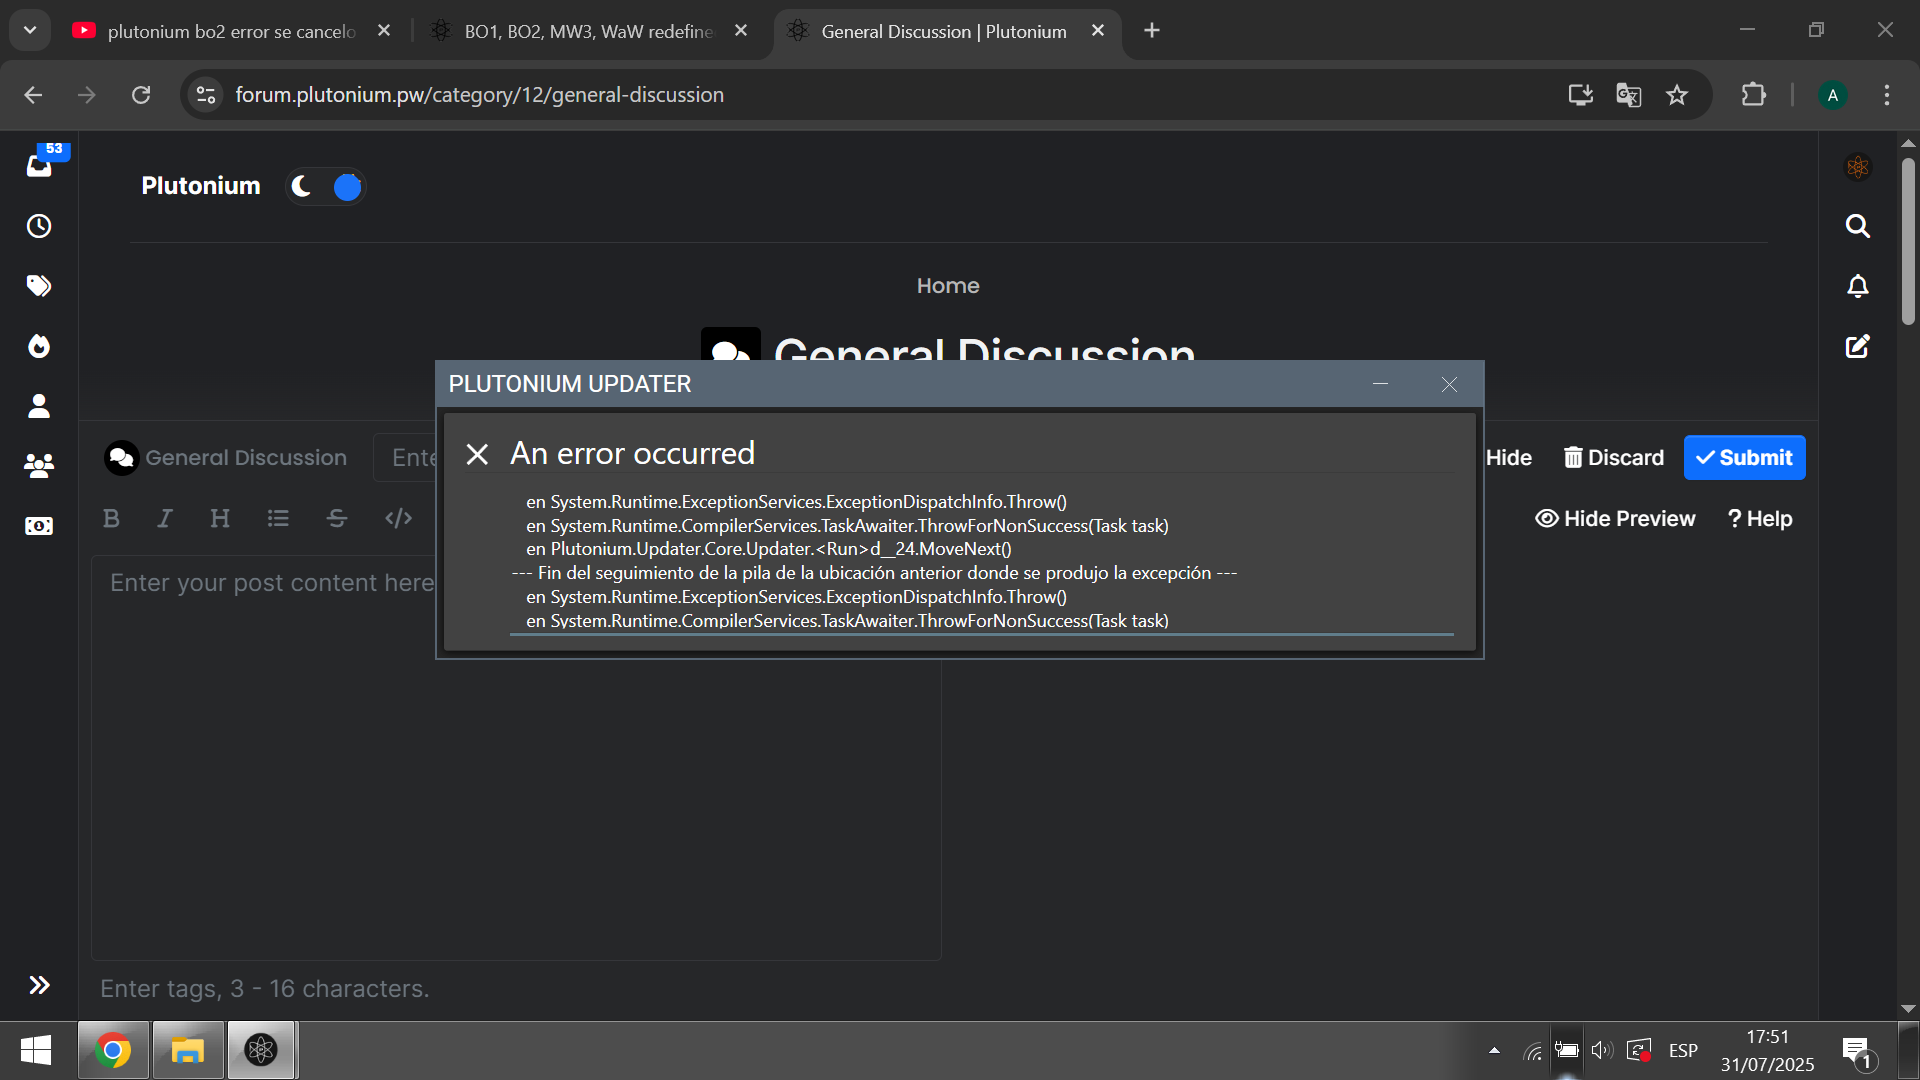The height and width of the screenshot is (1080, 1920).
Task: Open the unread inbox icon with badge 53
Action: click(x=40, y=163)
